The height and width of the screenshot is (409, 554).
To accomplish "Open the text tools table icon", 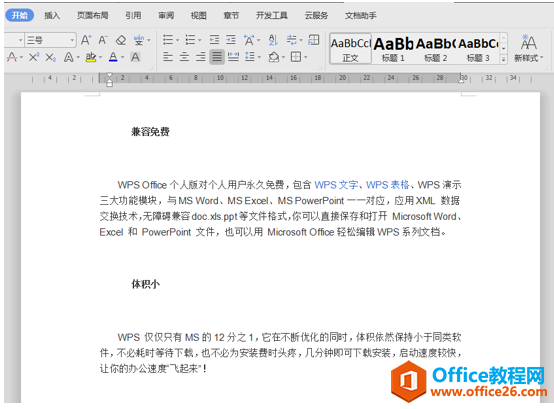I will click(314, 40).
